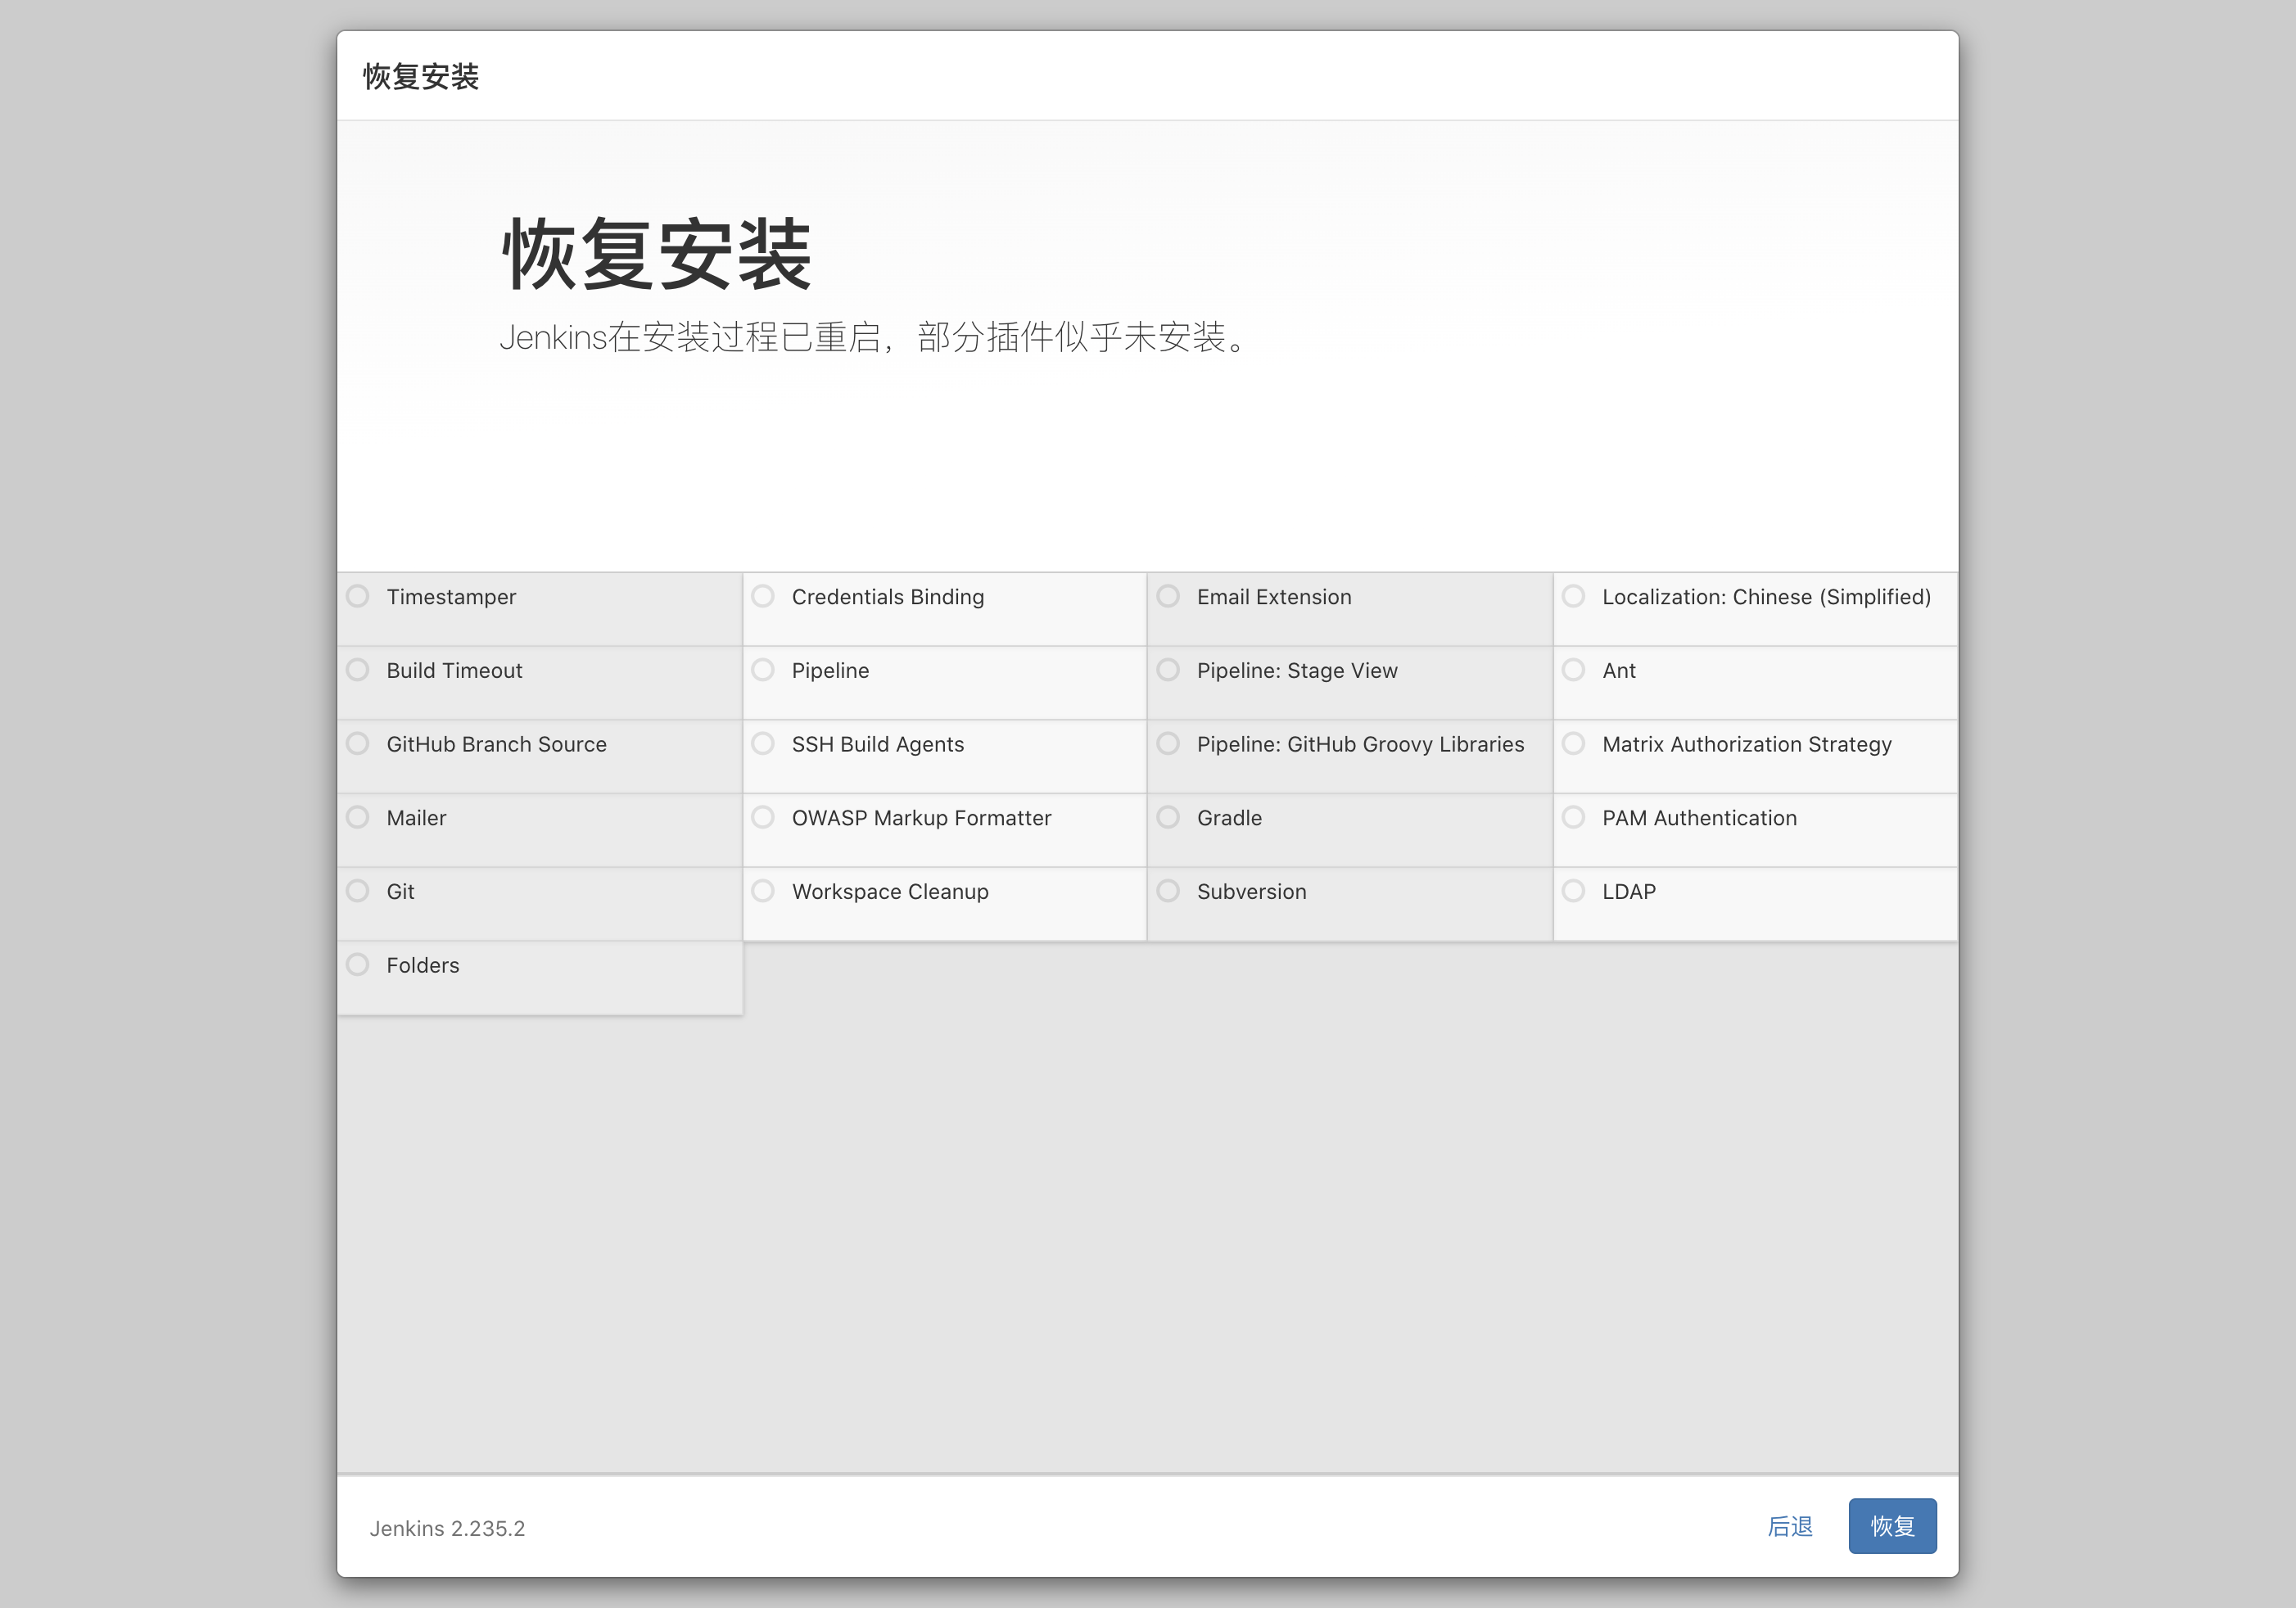
Task: Enable Localization: Chinese (Simplified) plugin
Action: [1574, 596]
